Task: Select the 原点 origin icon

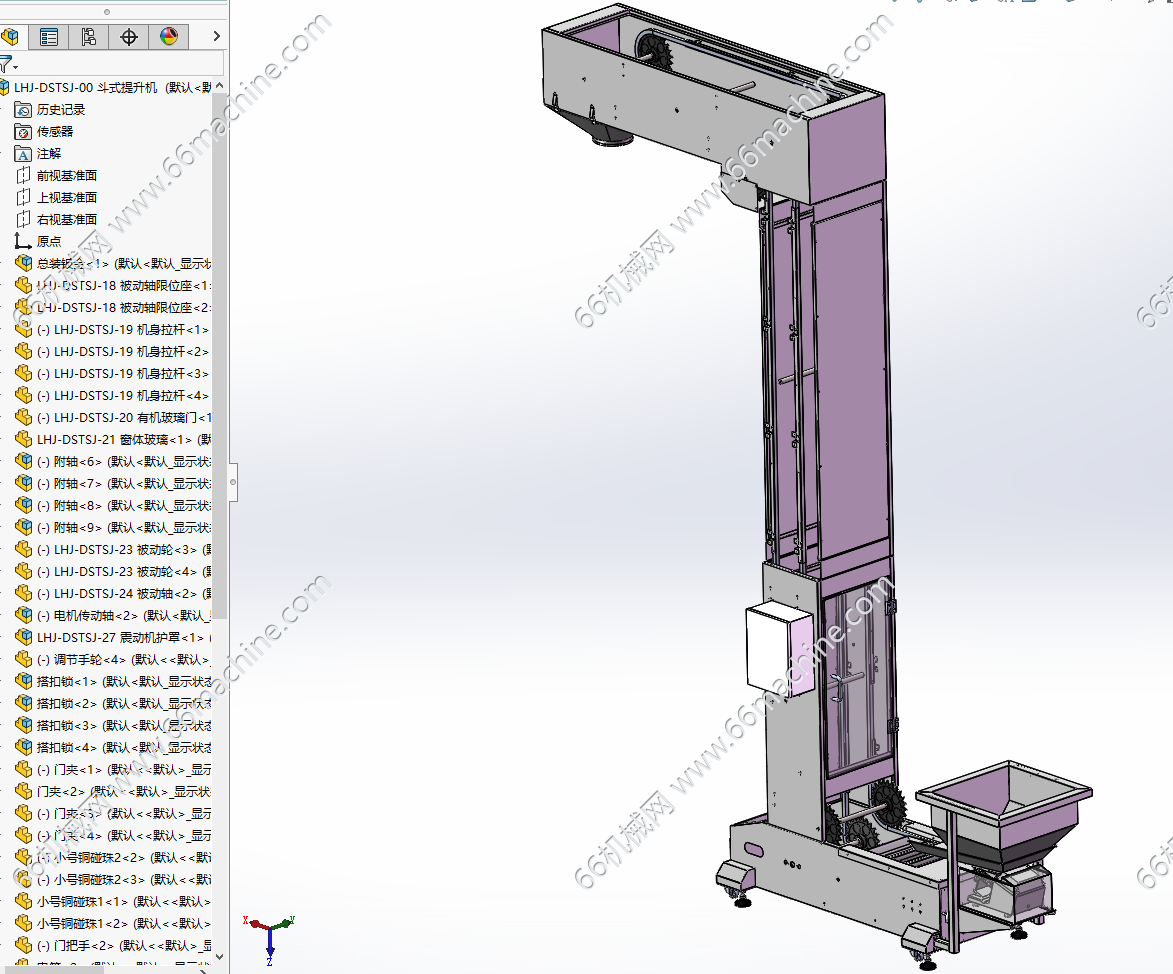Action: [23, 241]
